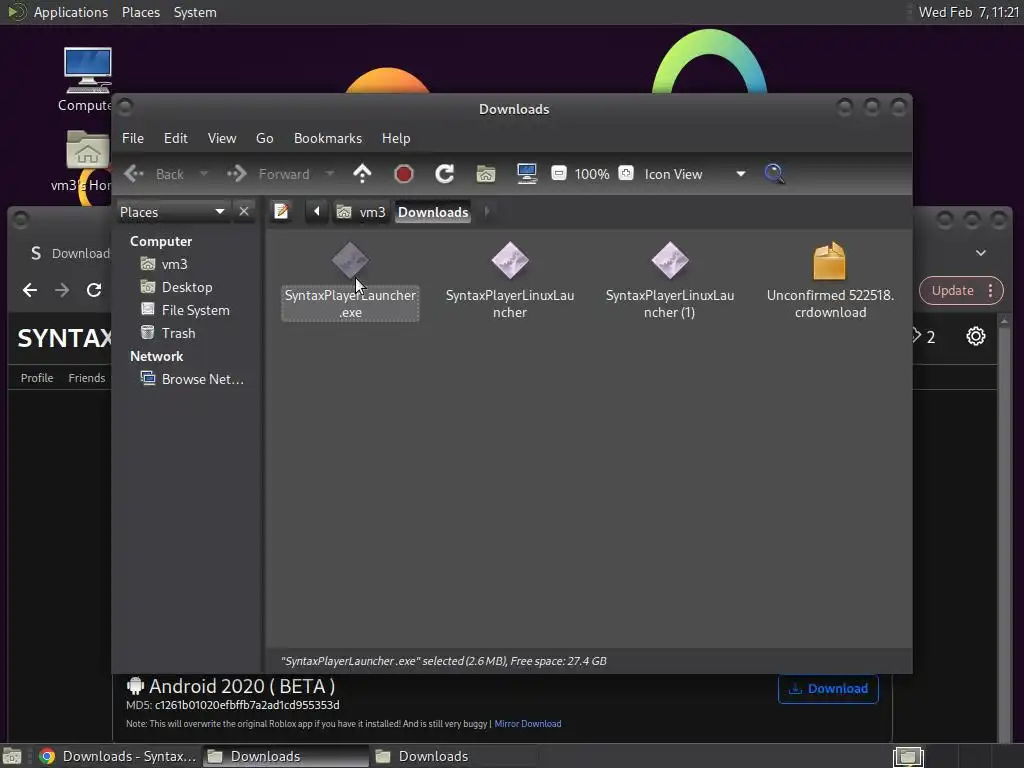Select Downloads in the path bar

click(x=433, y=212)
